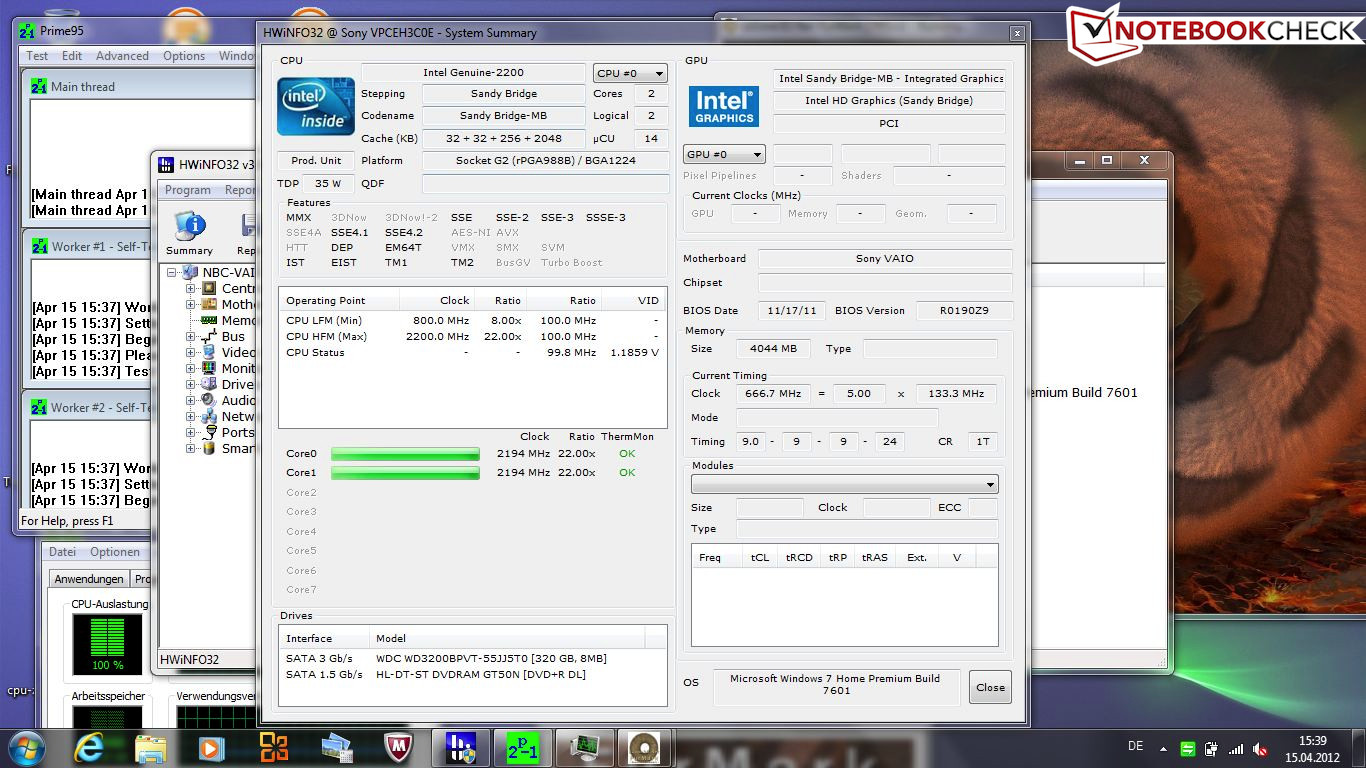Image resolution: width=1366 pixels, height=768 pixels.
Task: Click the DE language indicator
Action: [x=1135, y=746]
